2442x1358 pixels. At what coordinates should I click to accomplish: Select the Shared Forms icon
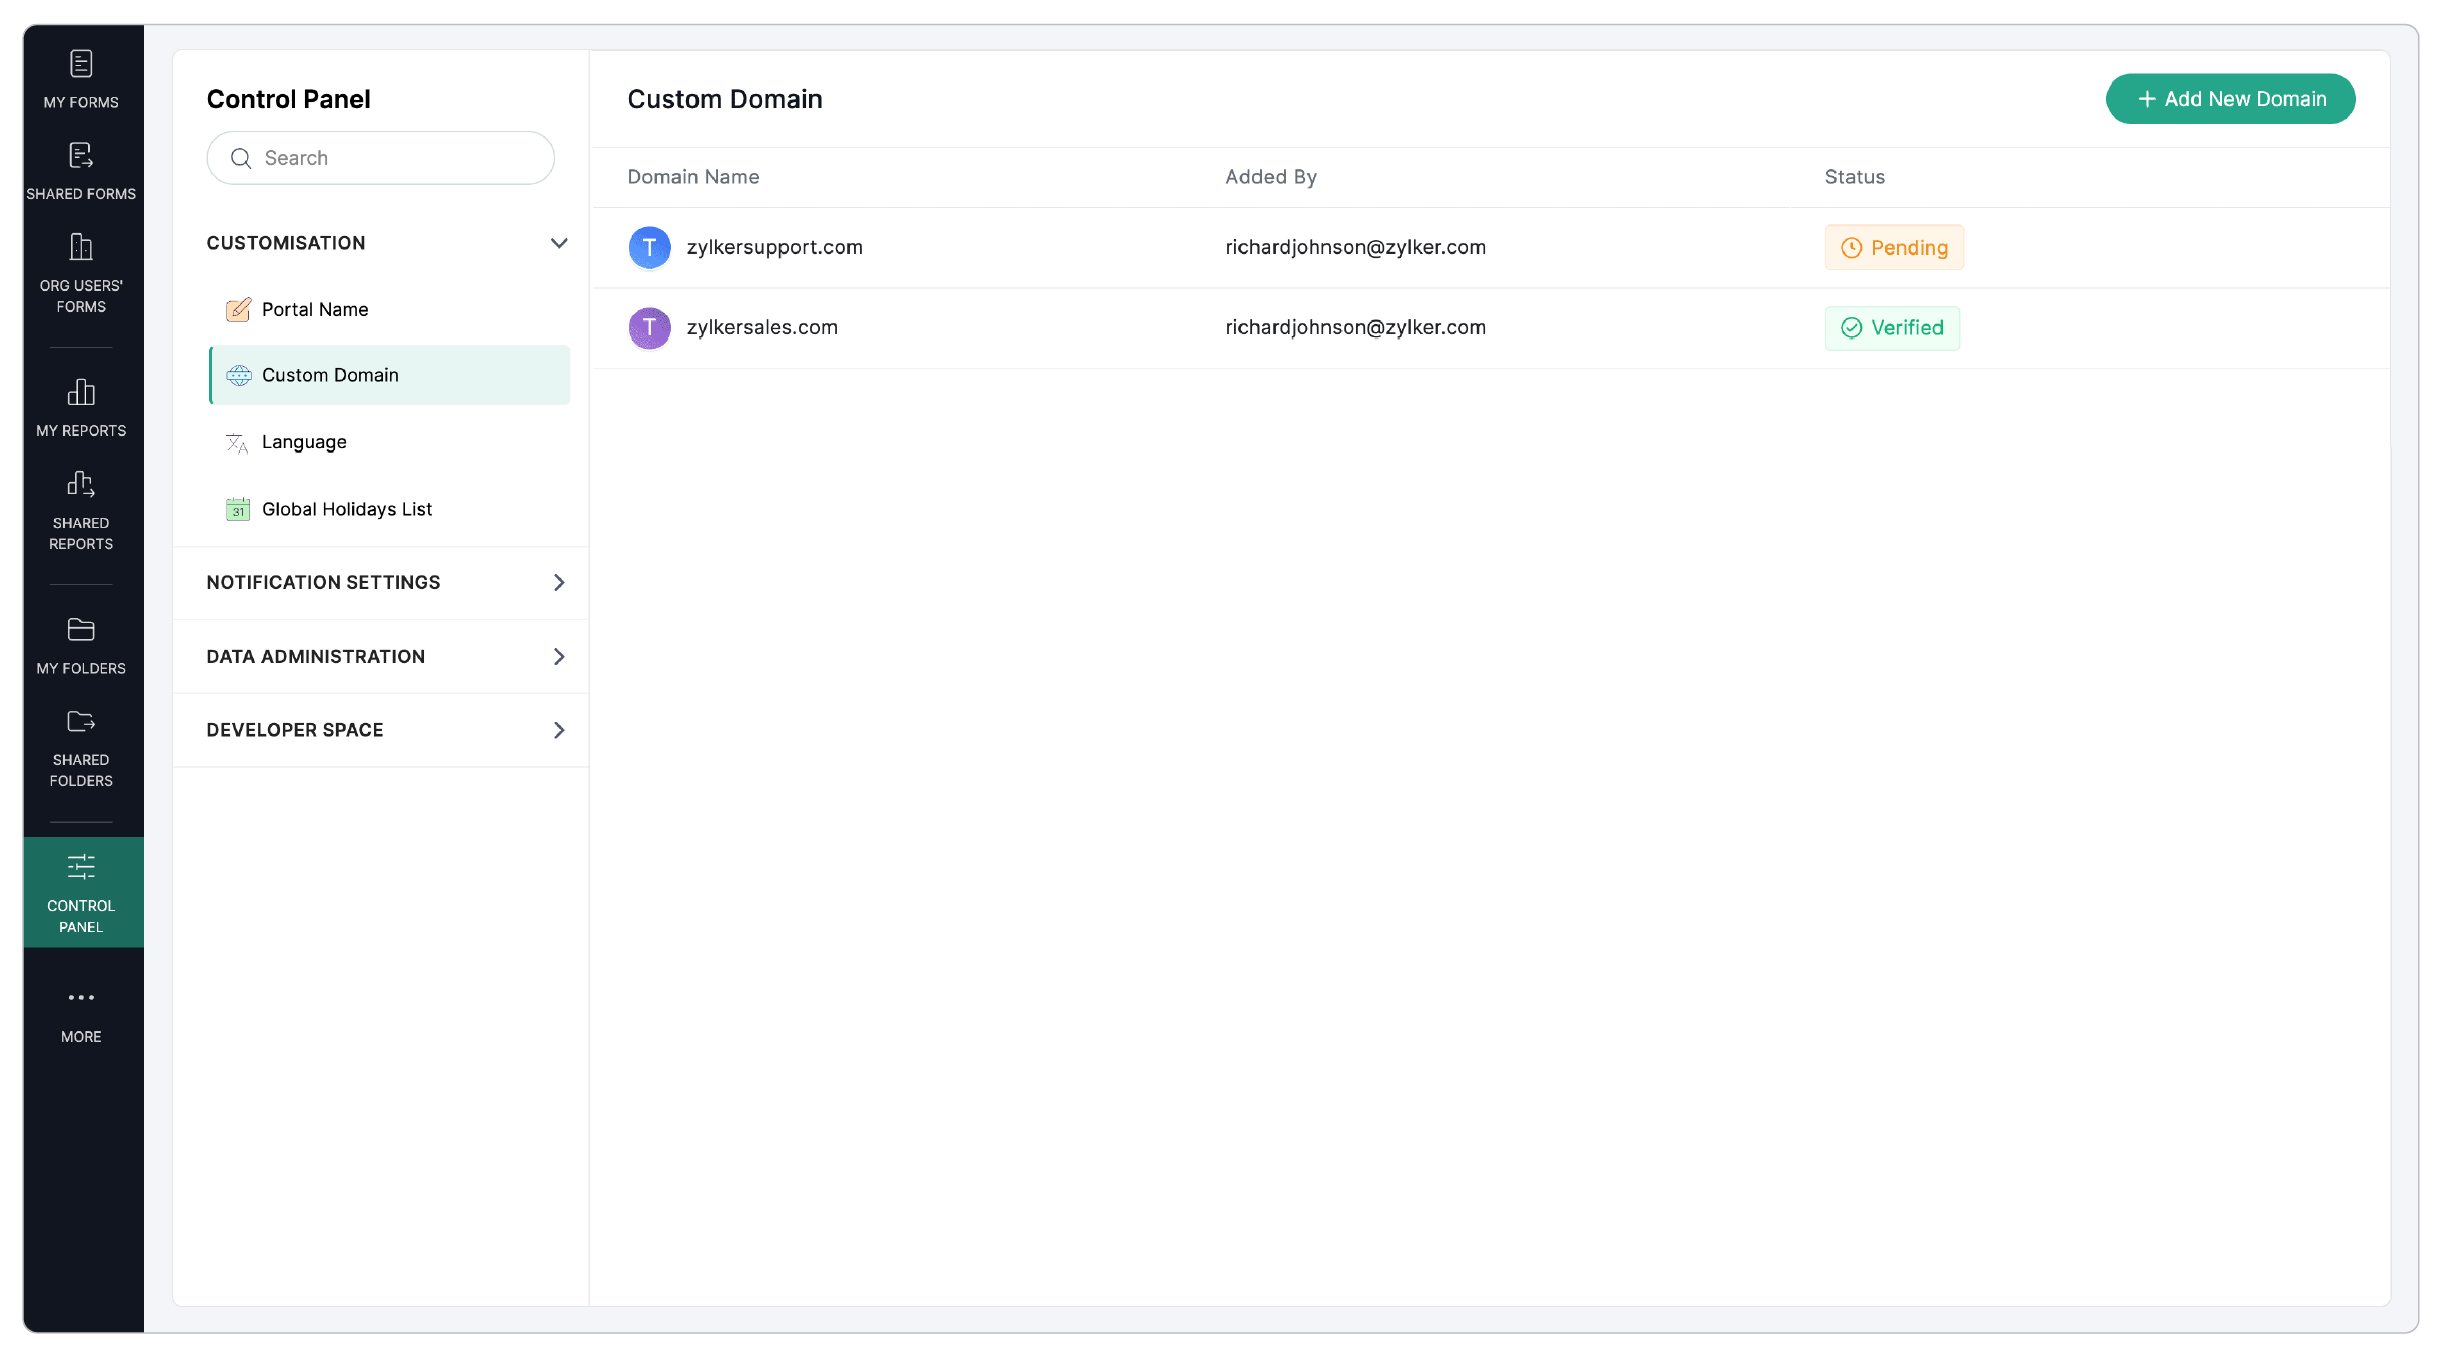[x=81, y=170]
